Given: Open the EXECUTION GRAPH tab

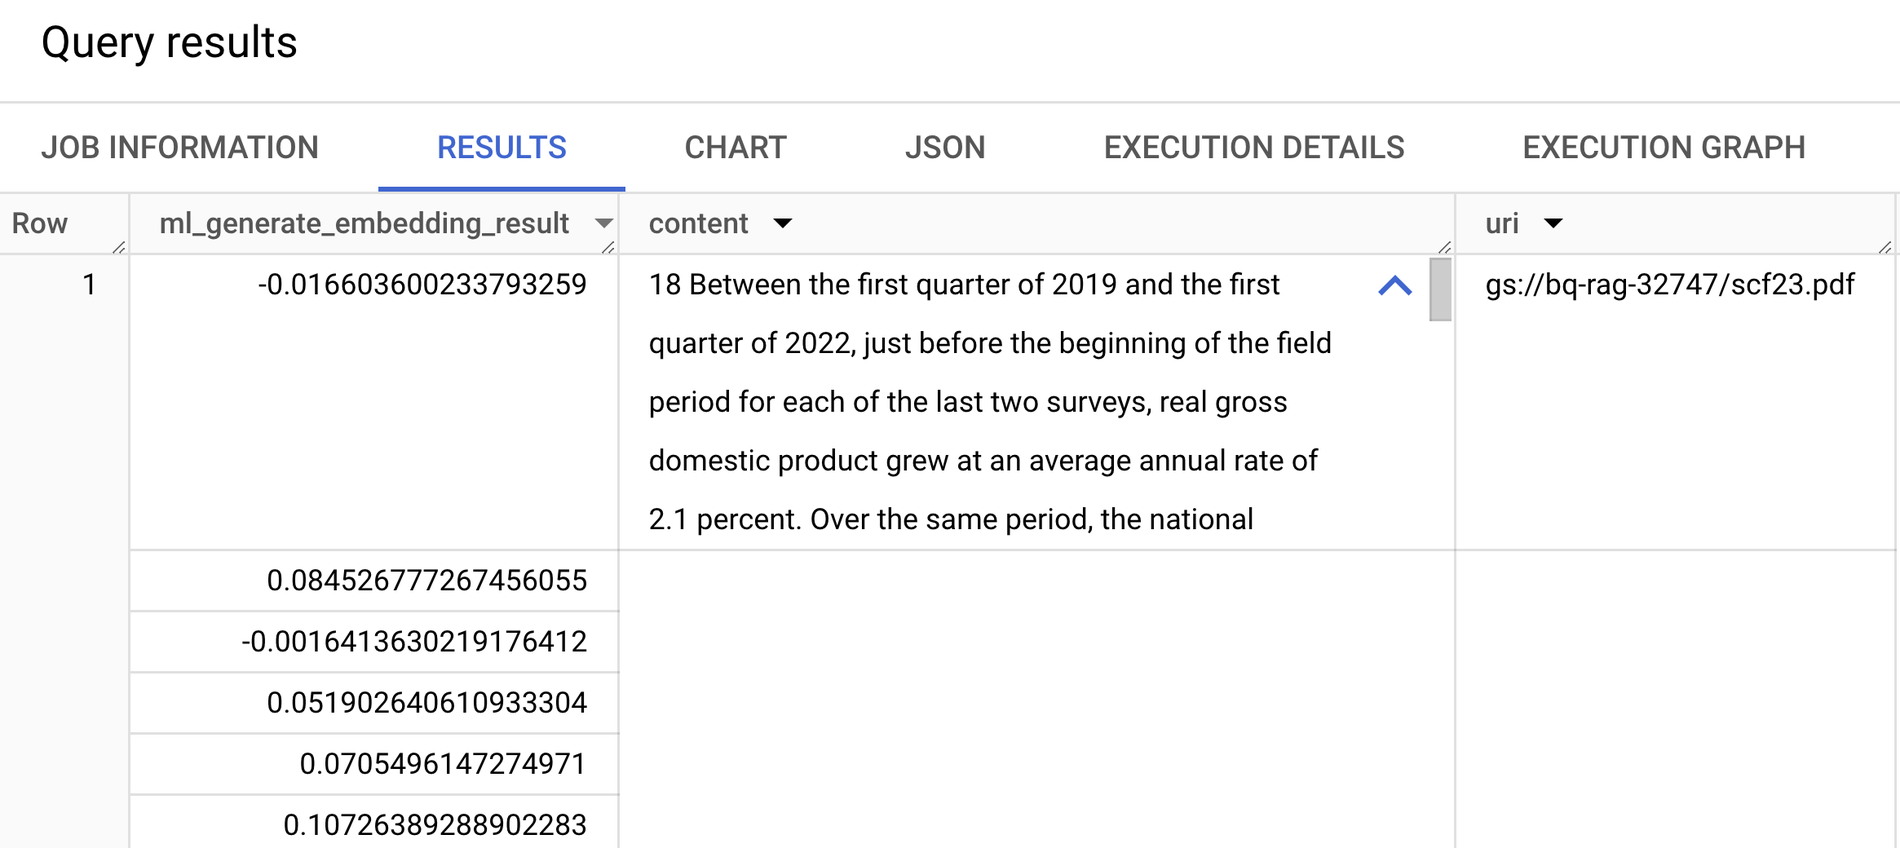Looking at the screenshot, I should 1664,148.
